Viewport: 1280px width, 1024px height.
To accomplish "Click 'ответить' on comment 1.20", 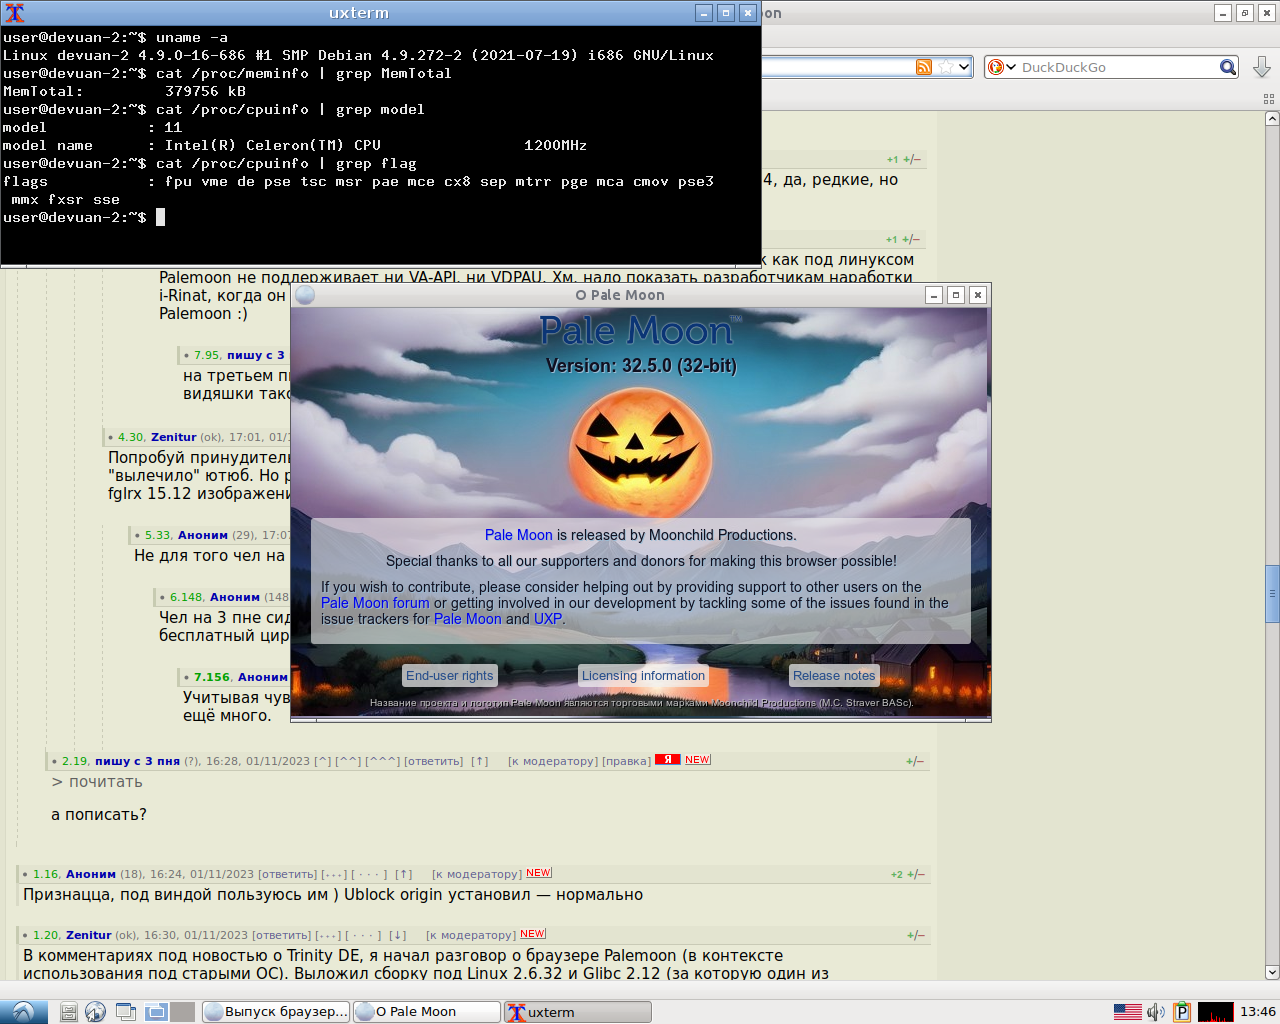I will coord(281,935).
